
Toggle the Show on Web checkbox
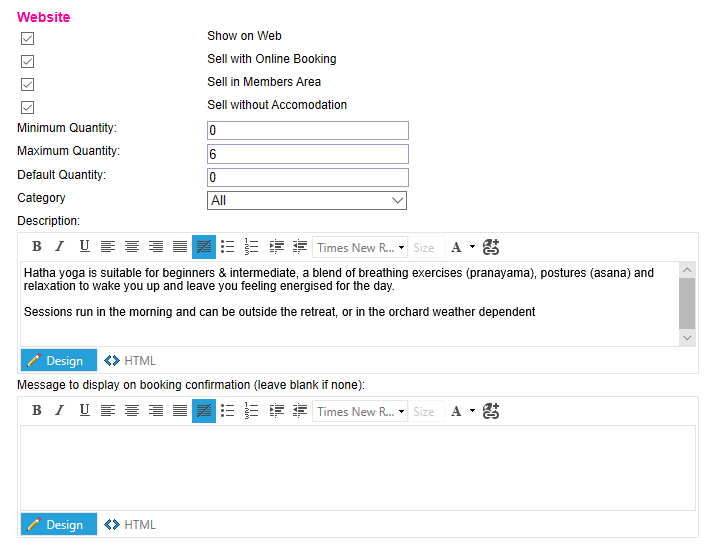[x=28, y=38]
